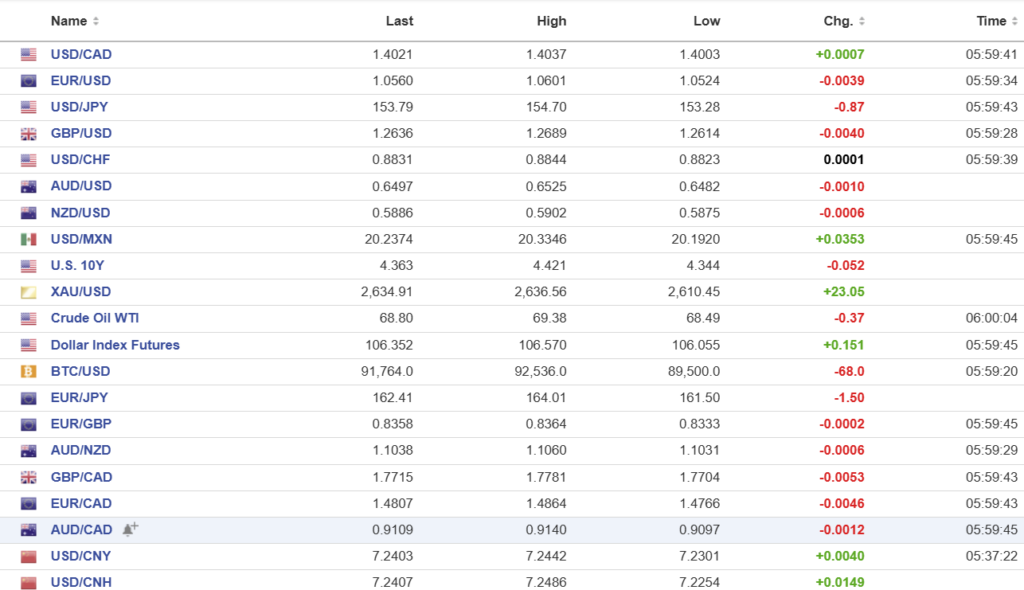Click the New Zealand flag beside NZD/USD
This screenshot has height=590, width=1024.
click(28, 213)
